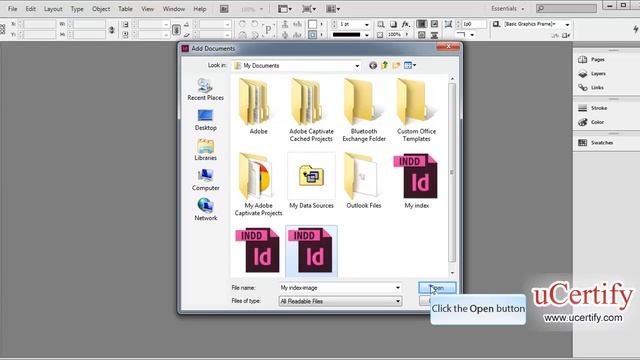Image resolution: width=640 pixels, height=360 pixels.
Task: Open the Table menu
Action: tap(125, 9)
